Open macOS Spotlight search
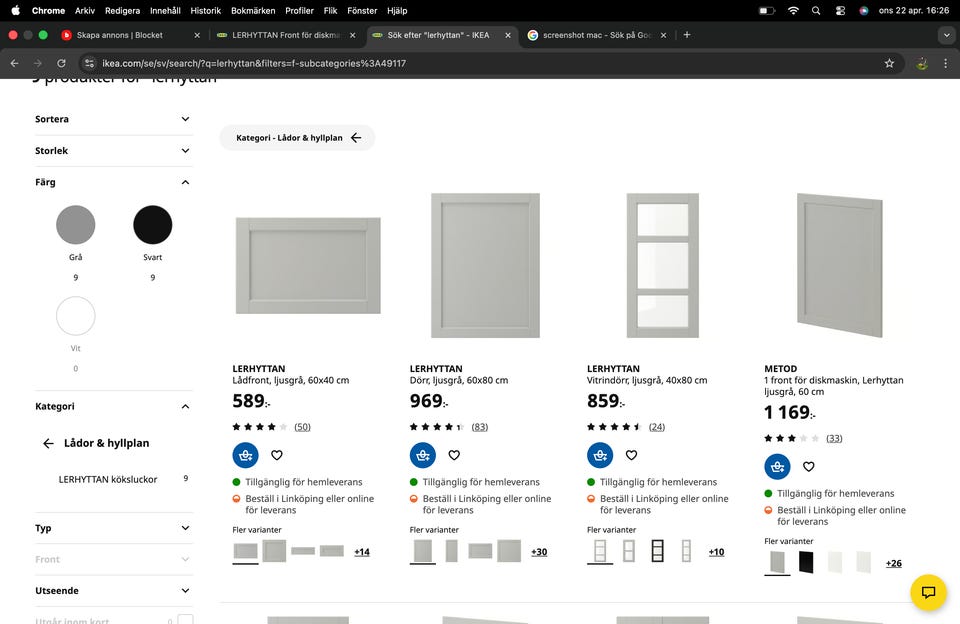 click(x=816, y=10)
